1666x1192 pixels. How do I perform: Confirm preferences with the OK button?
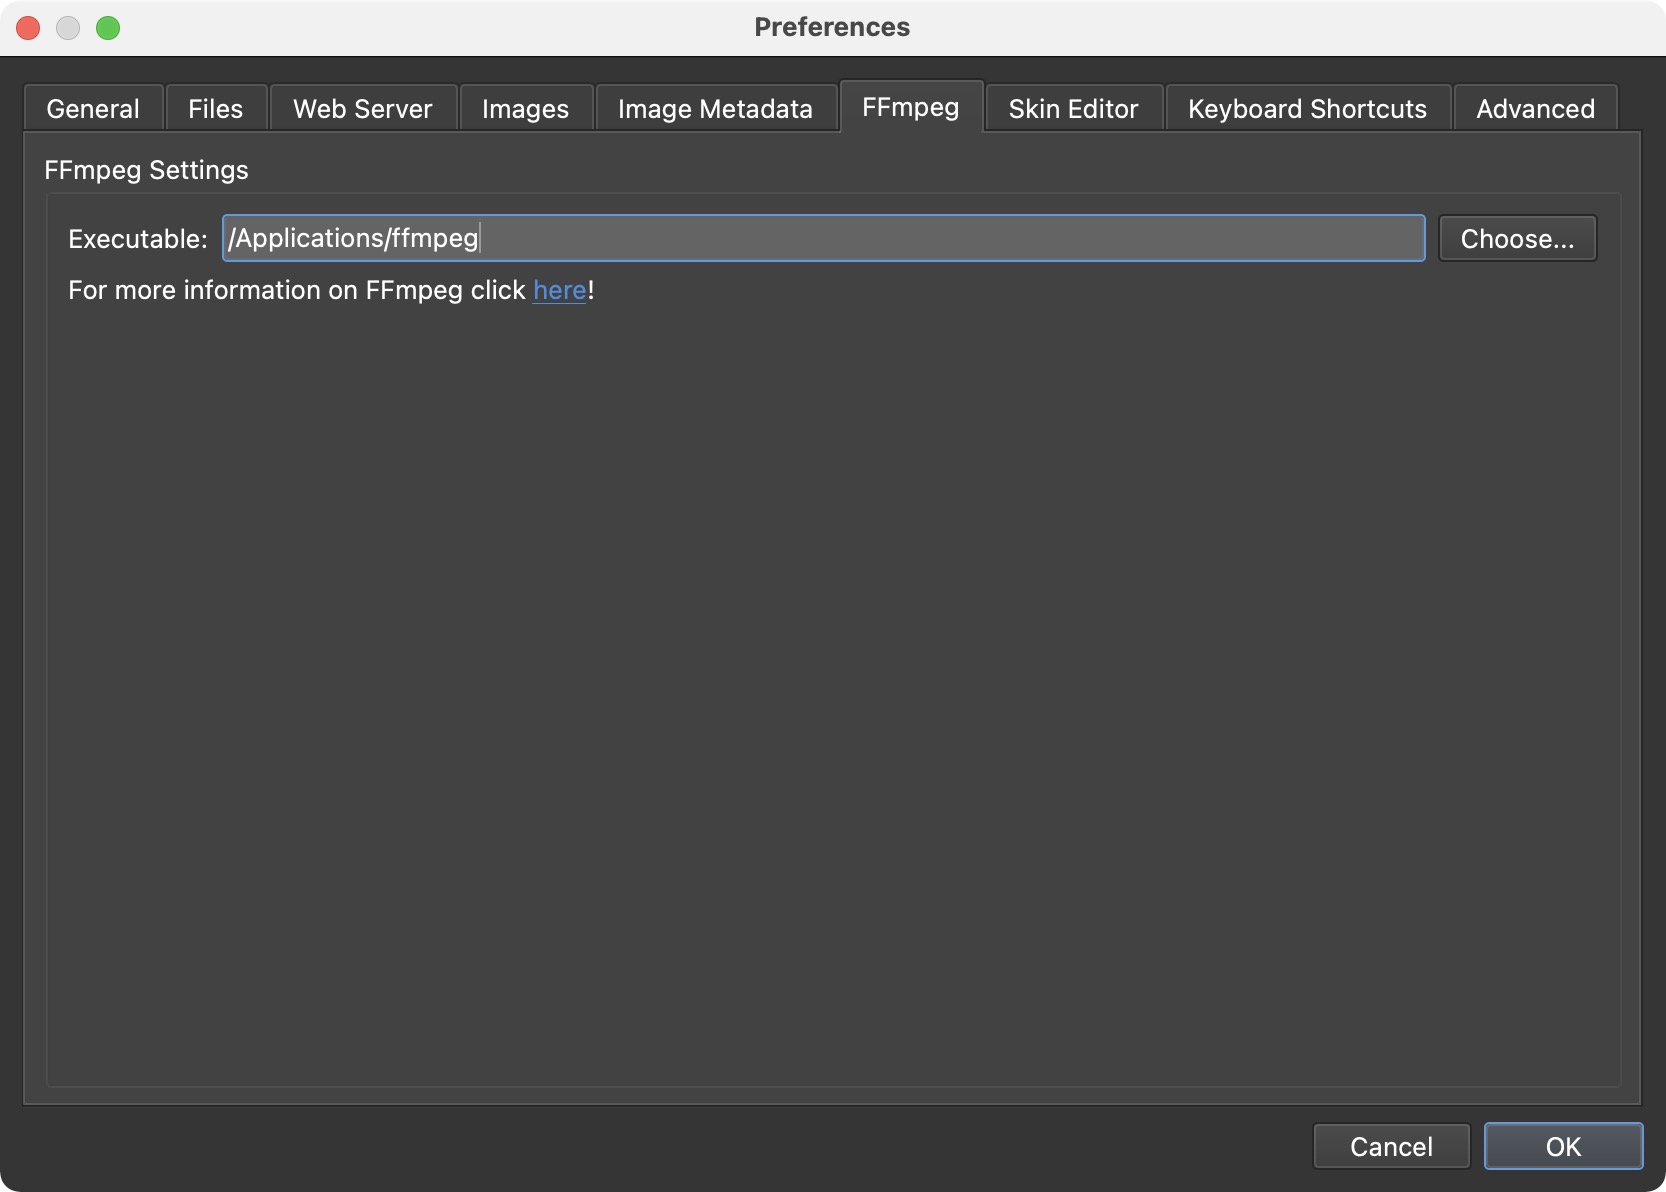[1563, 1146]
